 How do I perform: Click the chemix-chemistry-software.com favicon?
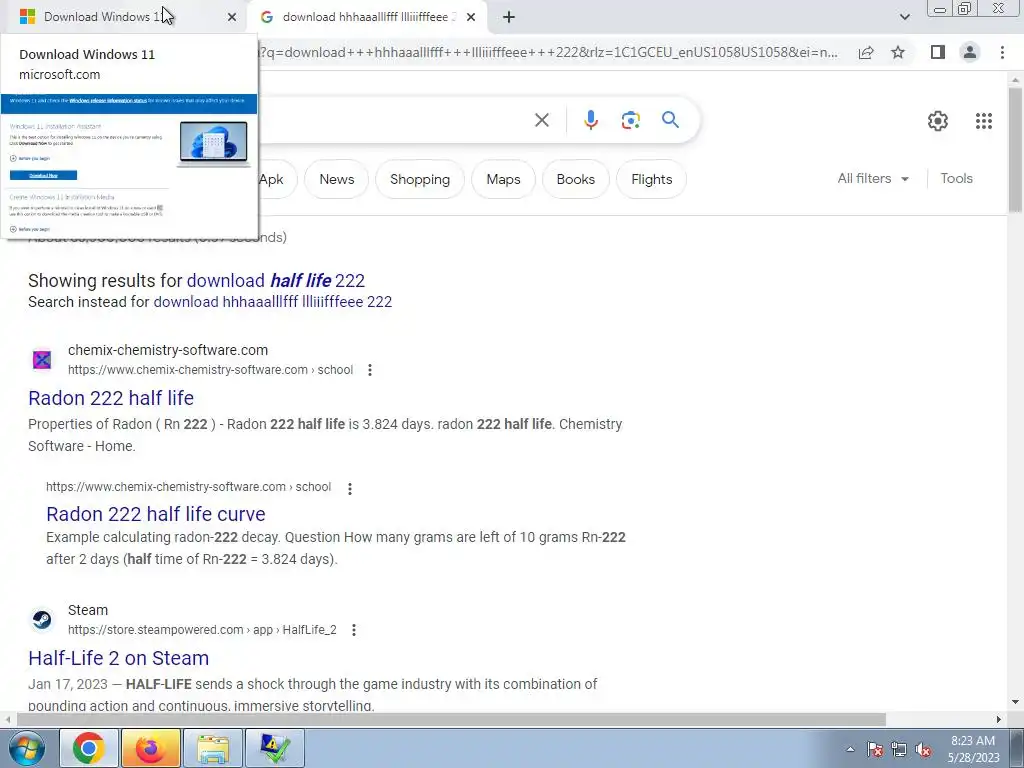tap(42, 360)
